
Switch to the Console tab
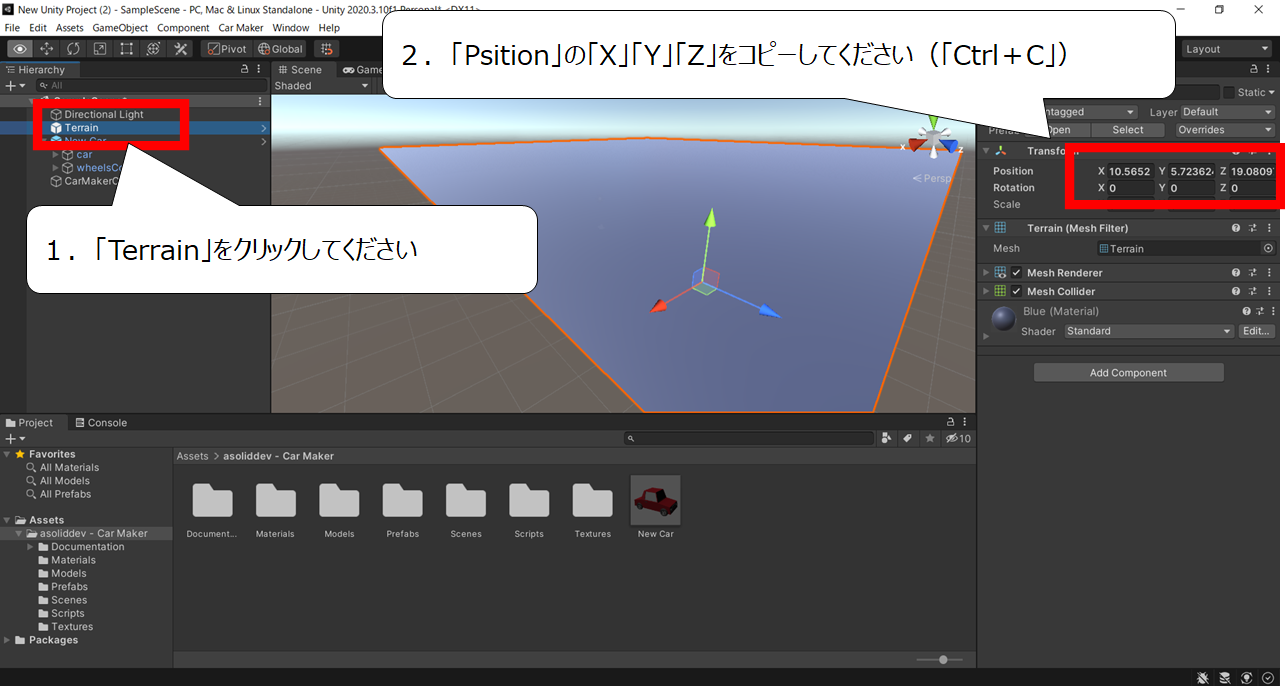(101, 423)
